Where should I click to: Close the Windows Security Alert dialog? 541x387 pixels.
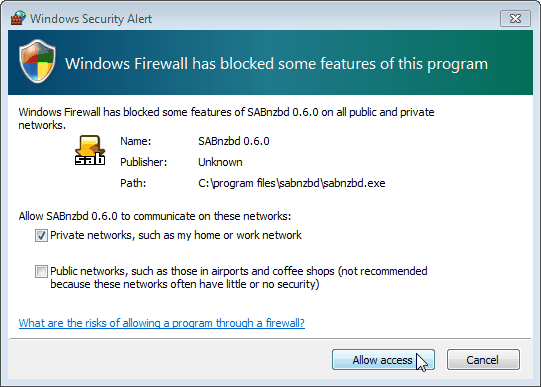(x=515, y=18)
